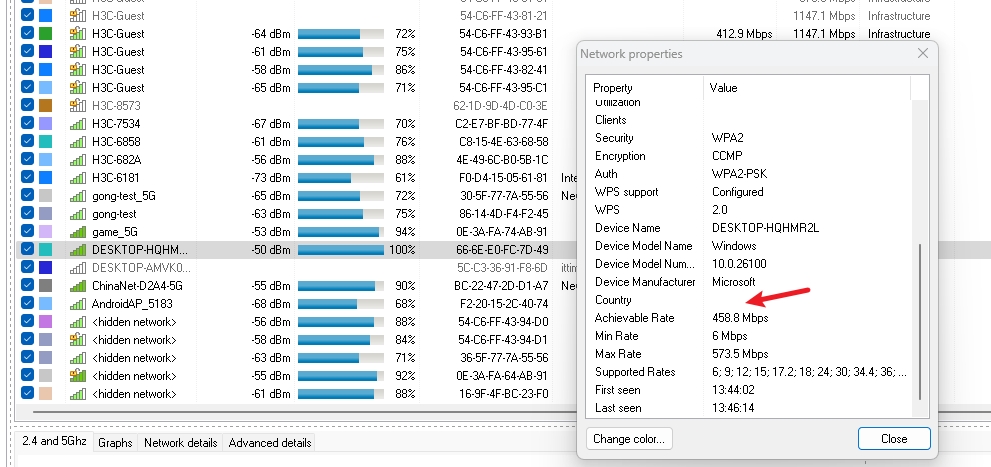Click the game_5G signal strength icon
The image size is (991, 467).
77,232
